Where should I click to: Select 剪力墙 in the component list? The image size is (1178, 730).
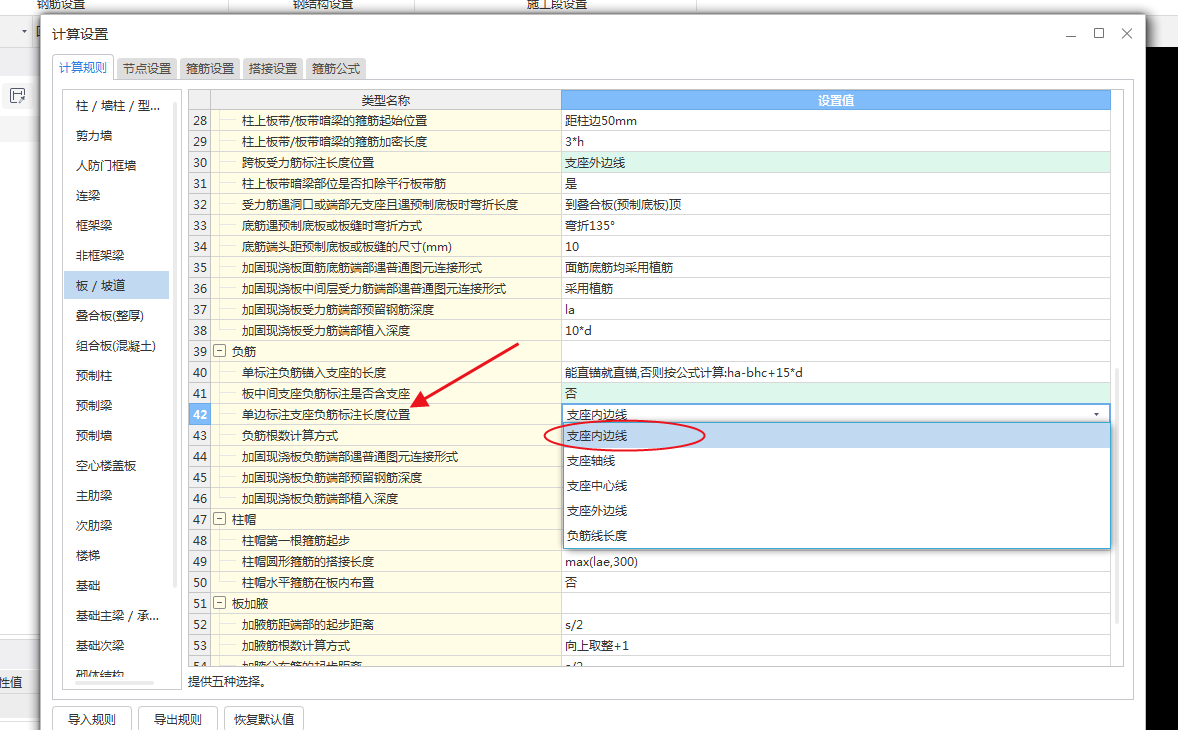(117, 136)
